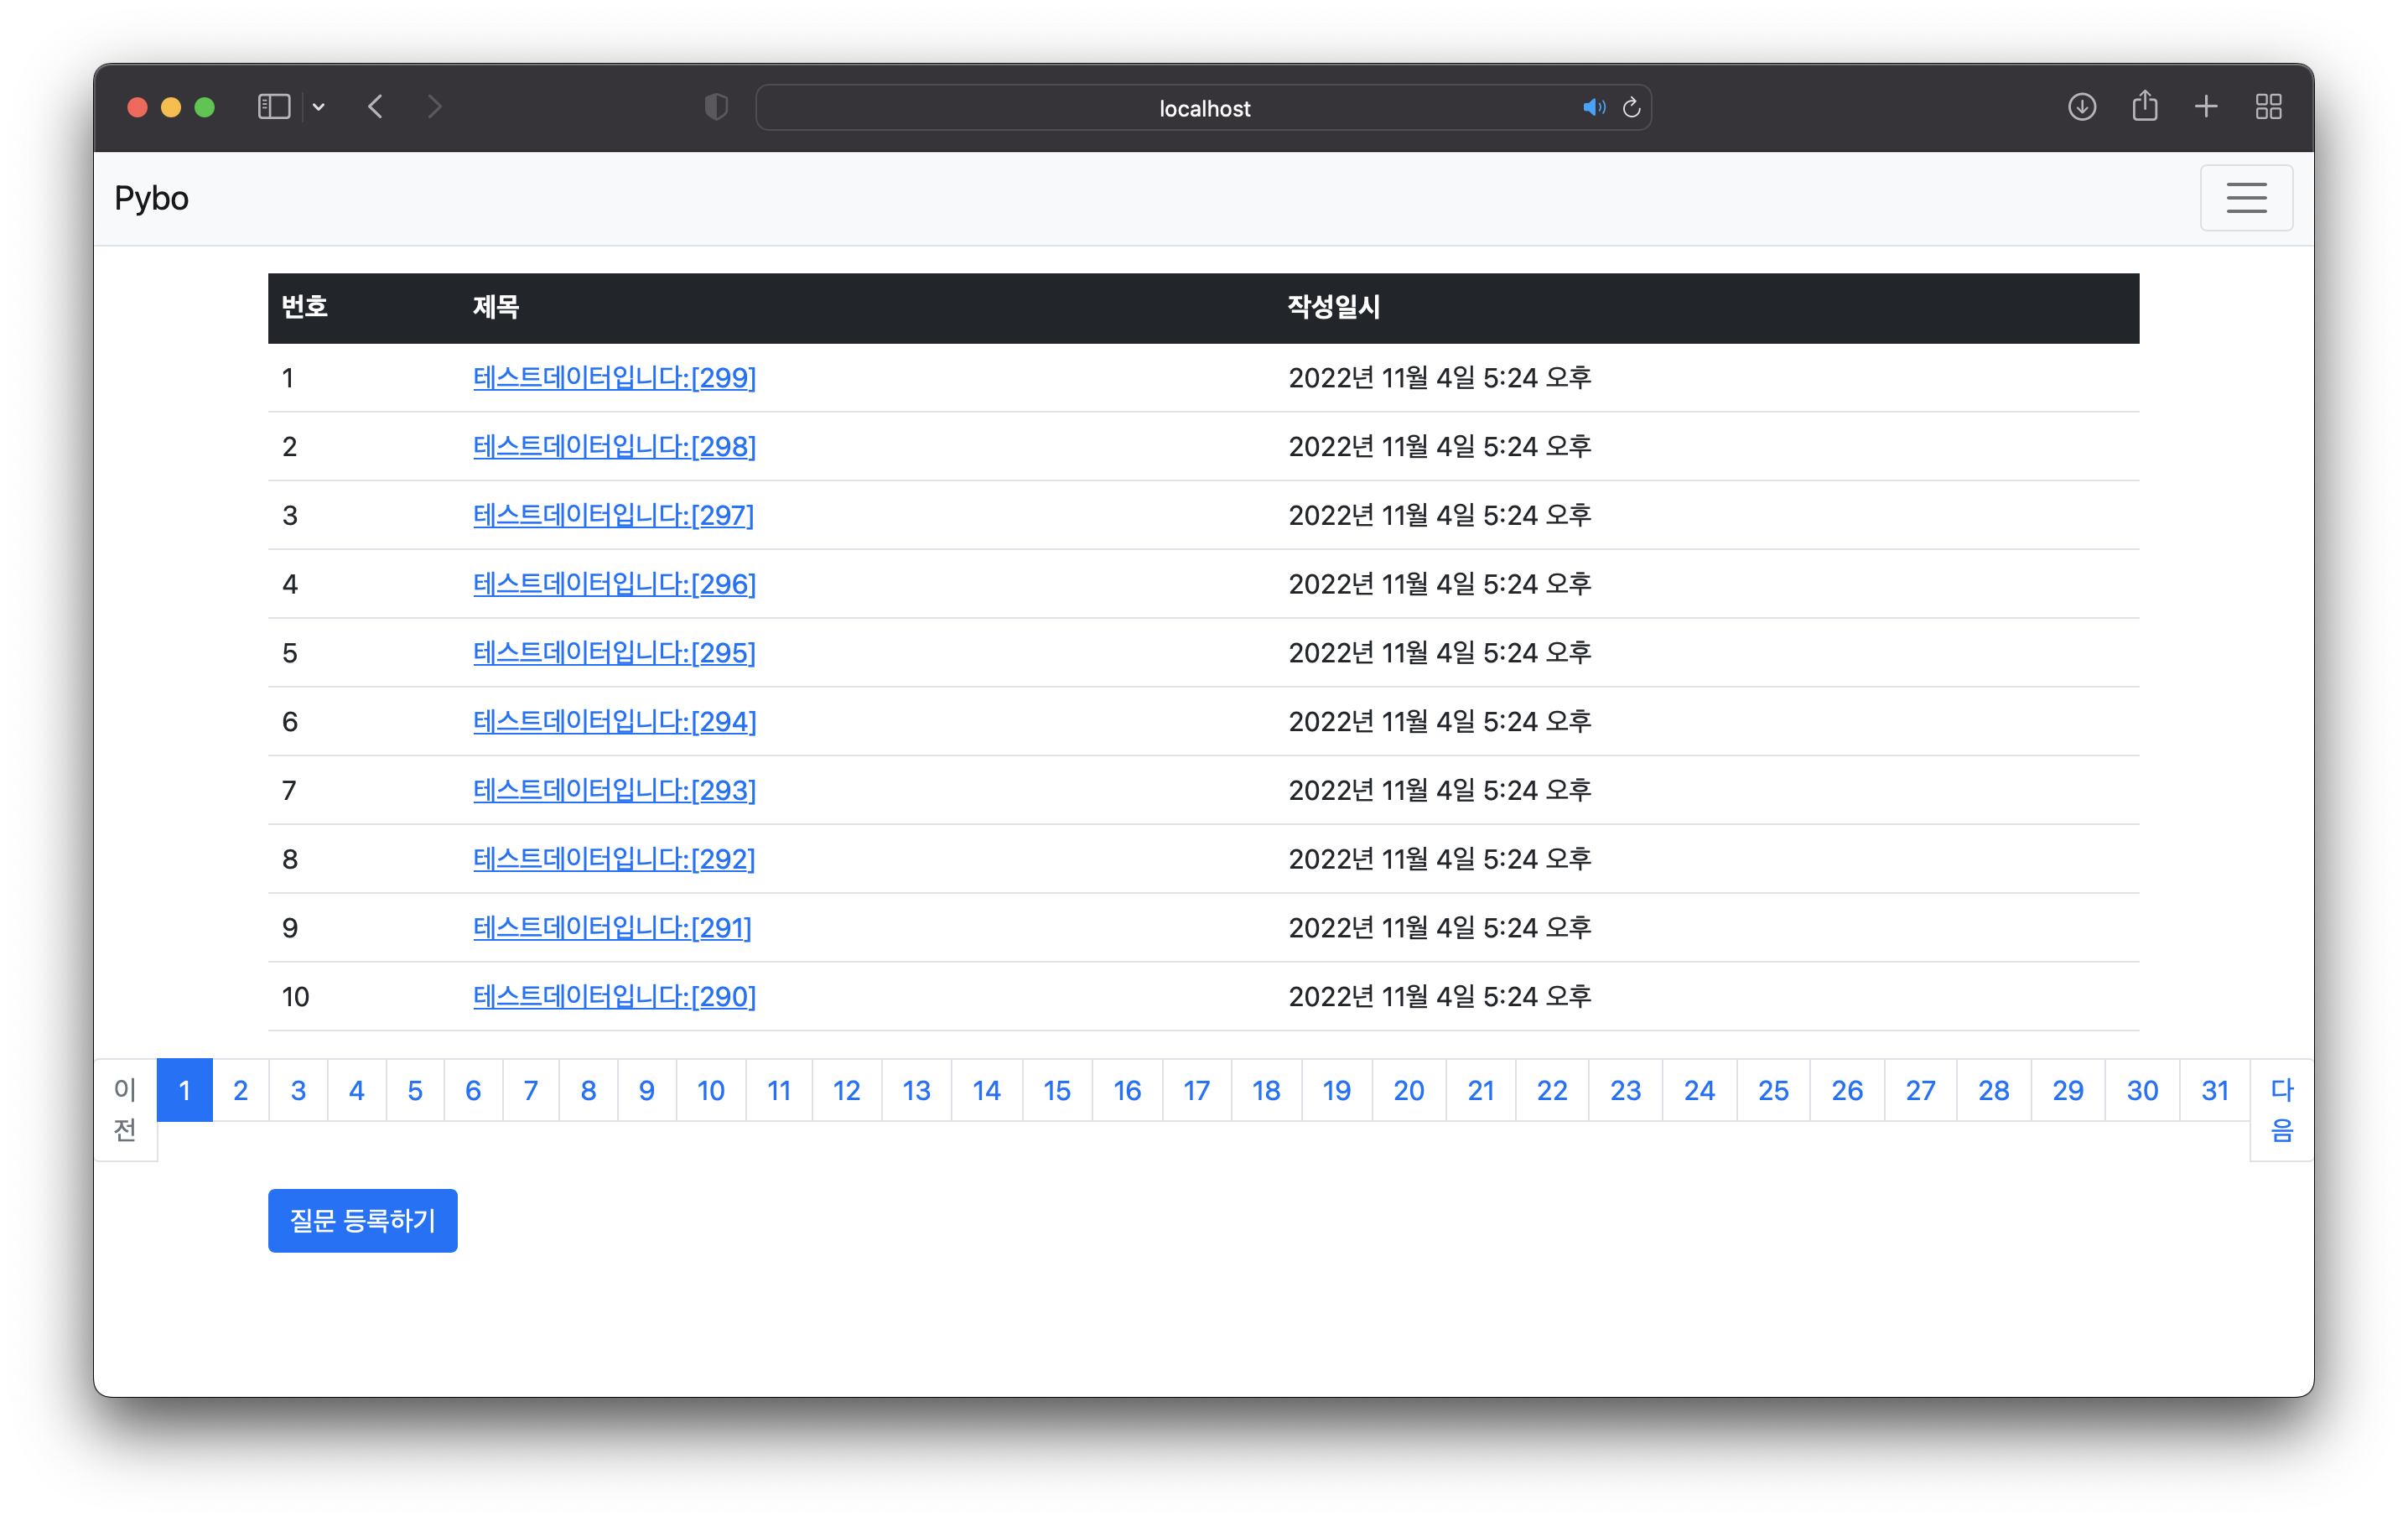Jump to page 31
The width and height of the screenshot is (2408, 1521).
pos(2214,1090)
